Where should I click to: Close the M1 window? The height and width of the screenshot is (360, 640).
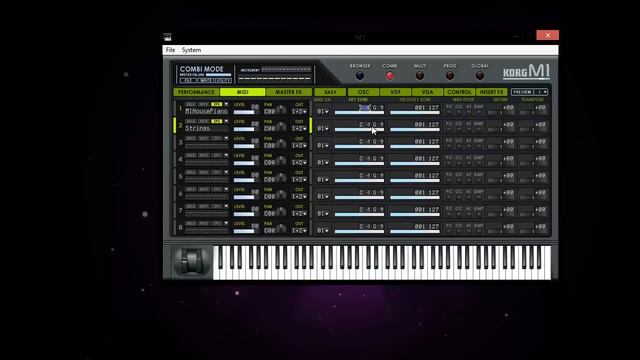548,35
